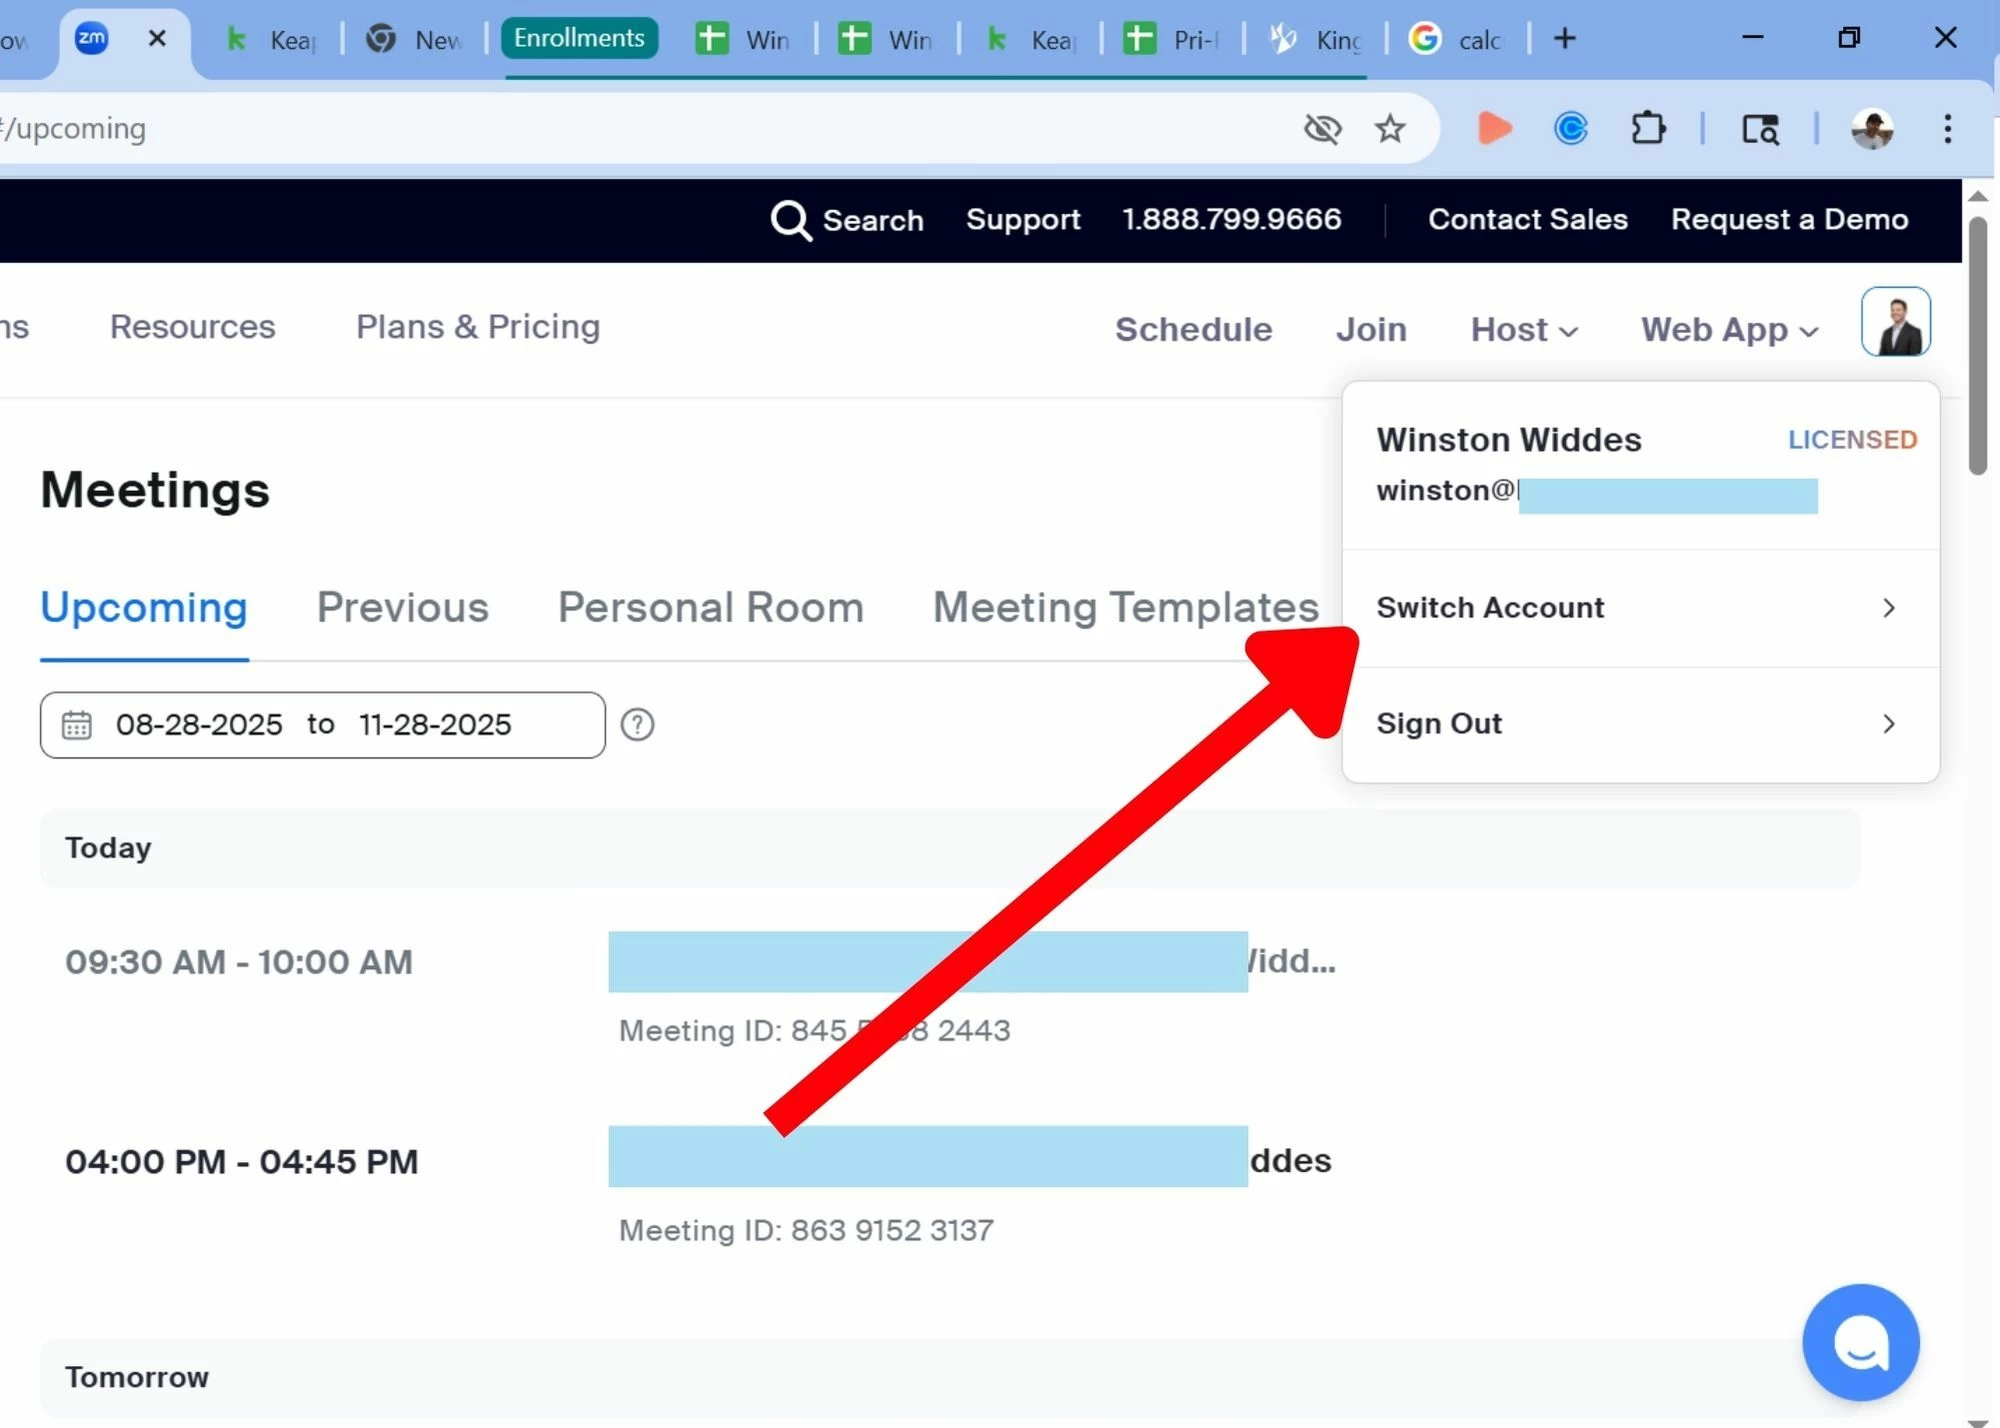Image resolution: width=2000 pixels, height=1428 pixels.
Task: Click the Switch Account chevron arrow
Action: coord(1888,607)
